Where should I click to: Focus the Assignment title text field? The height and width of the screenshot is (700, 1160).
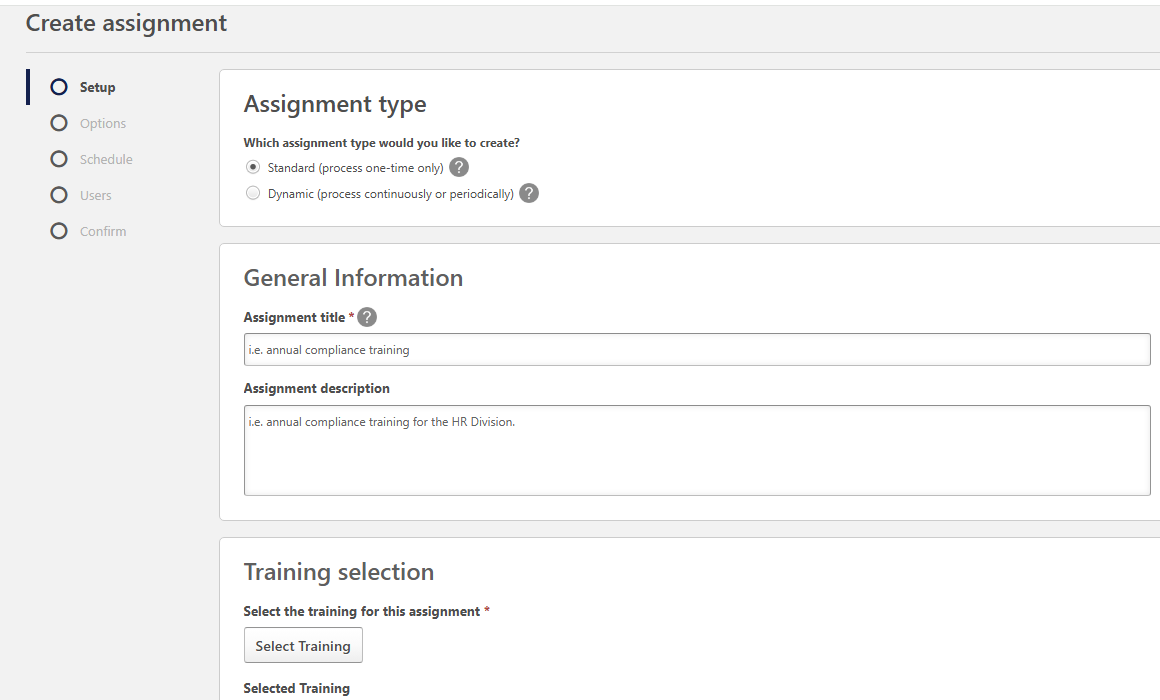coord(697,350)
